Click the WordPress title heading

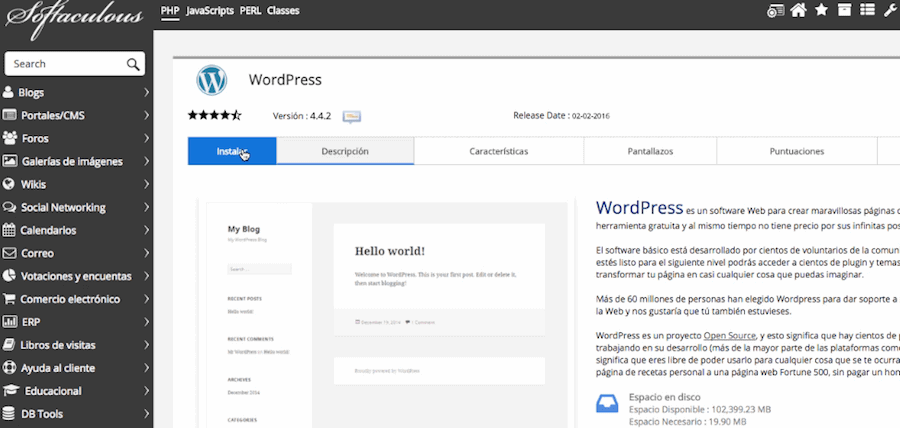pyautogui.click(x=285, y=80)
